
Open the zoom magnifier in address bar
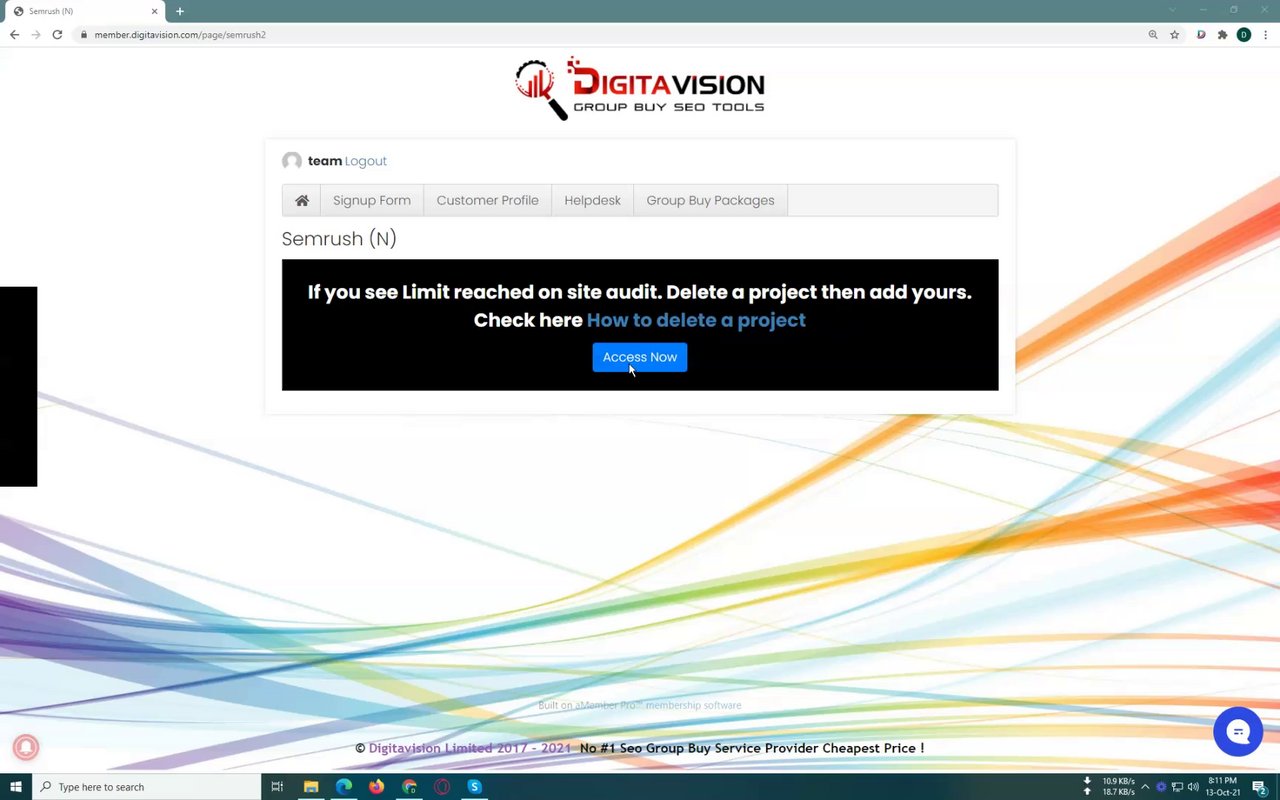pyautogui.click(x=1153, y=34)
